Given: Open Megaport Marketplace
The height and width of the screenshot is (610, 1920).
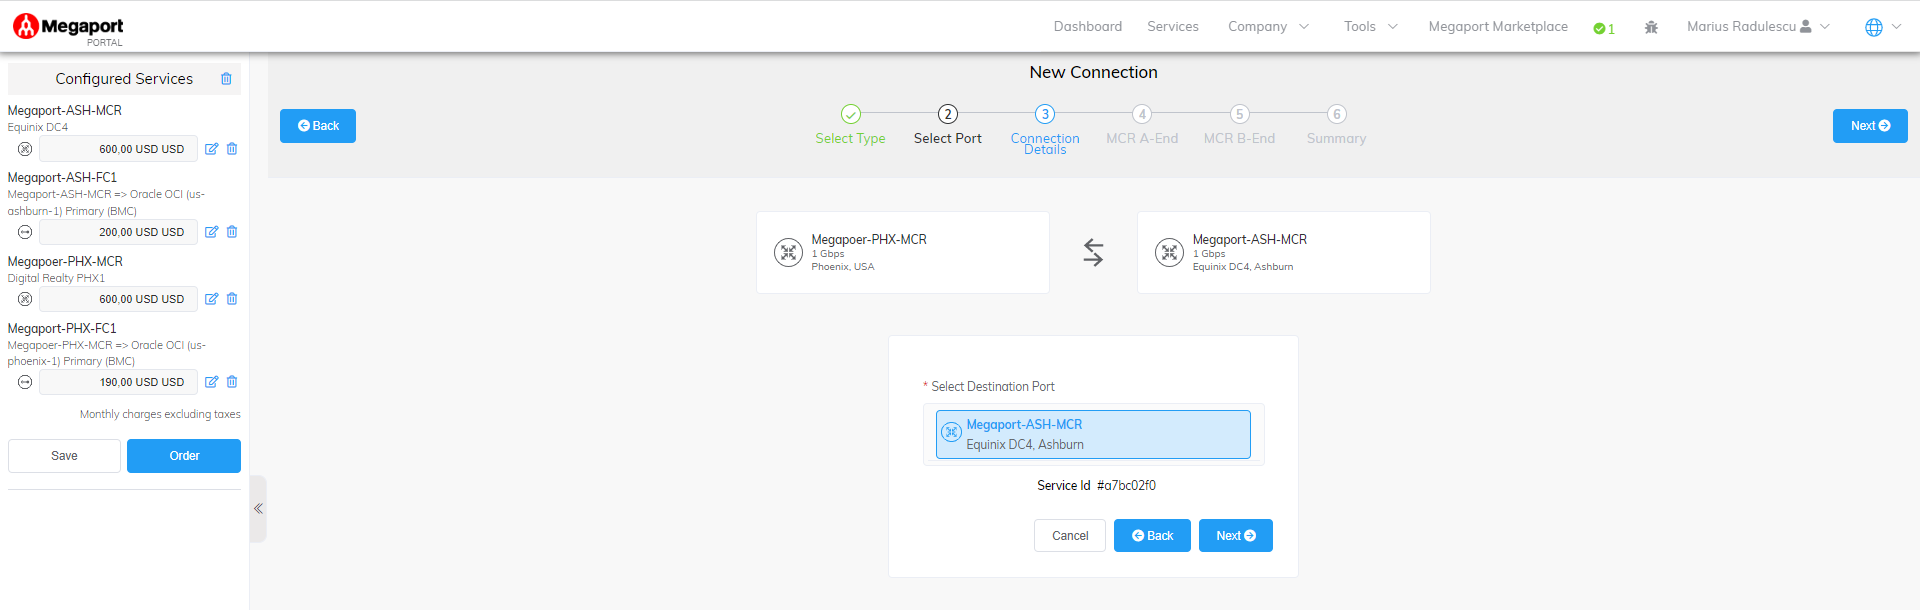Looking at the screenshot, I should coord(1497,27).
